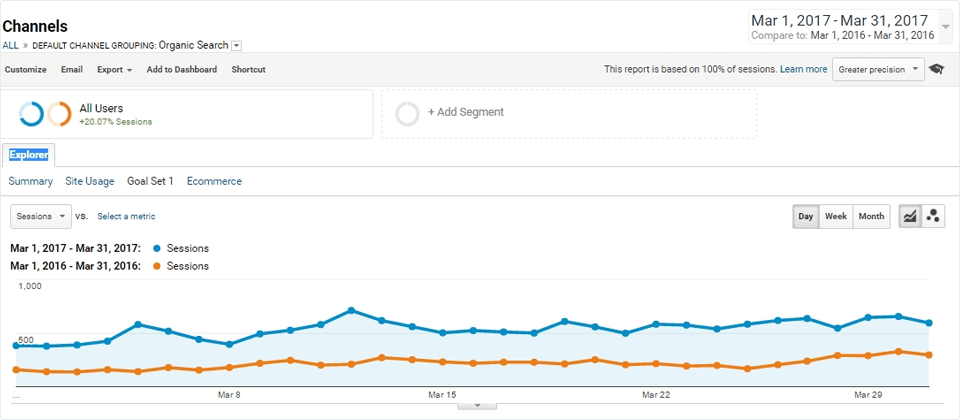The width and height of the screenshot is (960, 420).
Task: Open the date range picker arrow
Action: tap(946, 27)
